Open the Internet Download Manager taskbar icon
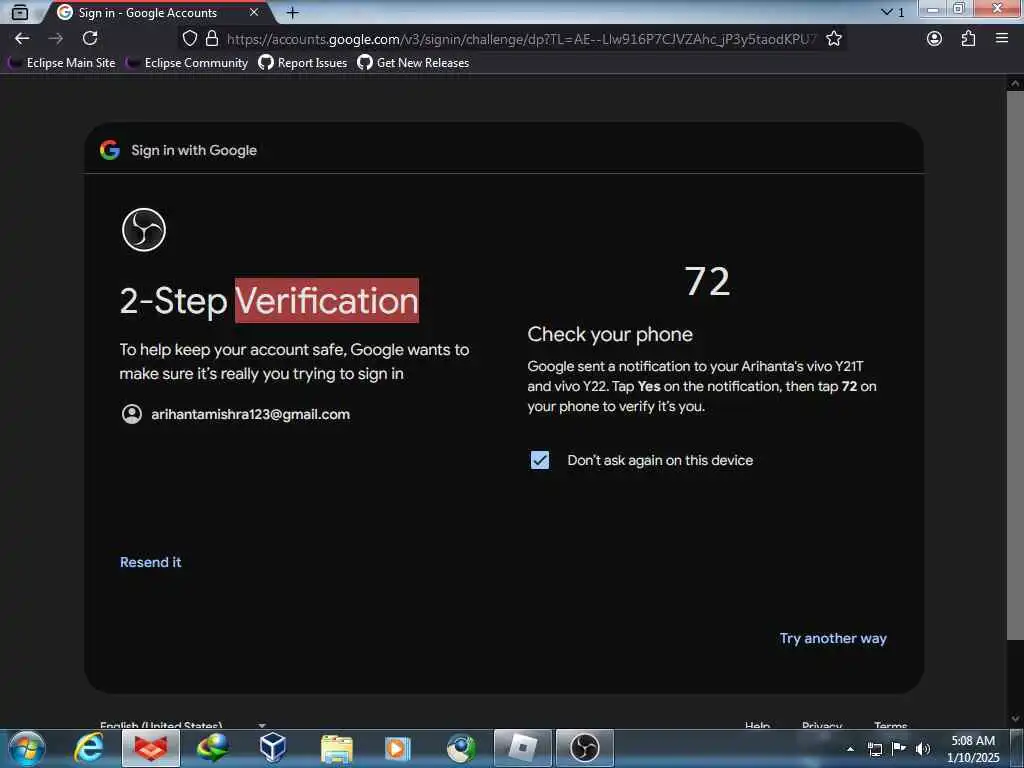This screenshot has height=768, width=1024. click(212, 748)
